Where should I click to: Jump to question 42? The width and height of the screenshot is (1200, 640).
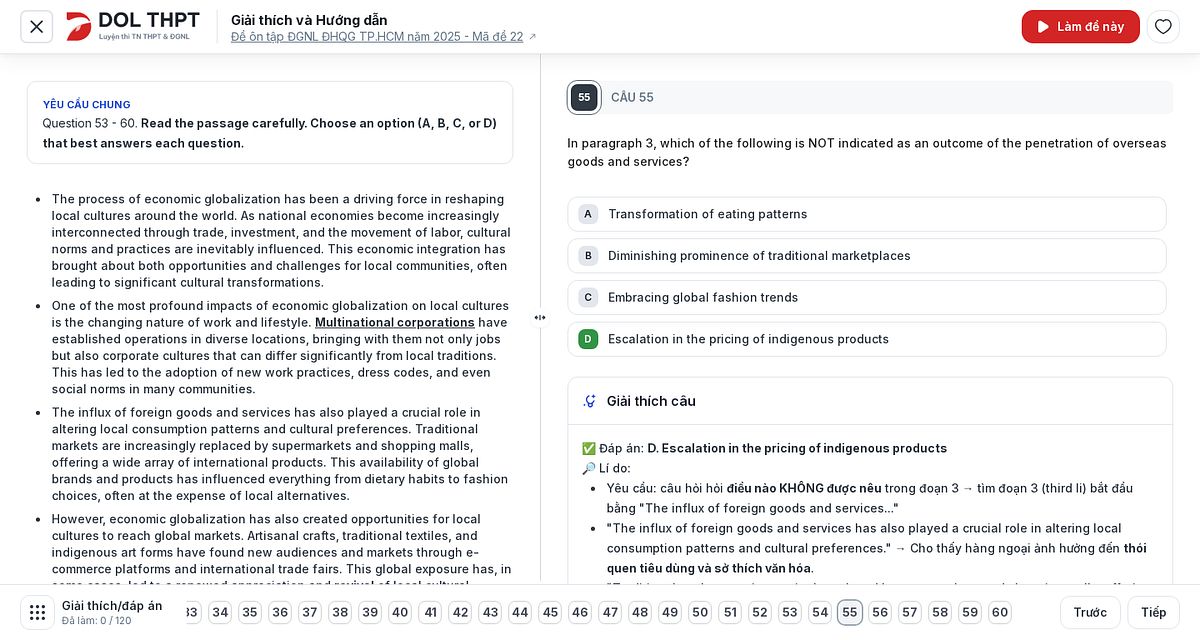460,612
